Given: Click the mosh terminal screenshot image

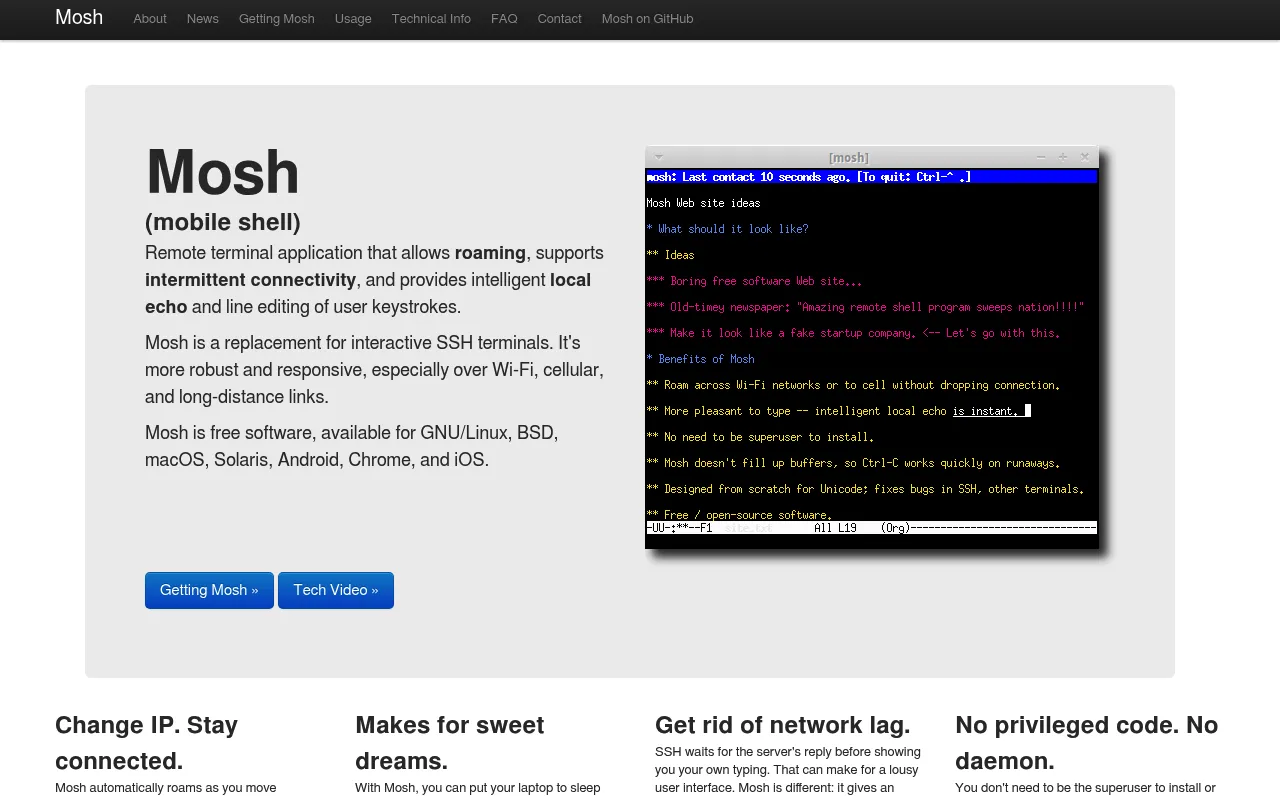Looking at the screenshot, I should pos(872,347).
